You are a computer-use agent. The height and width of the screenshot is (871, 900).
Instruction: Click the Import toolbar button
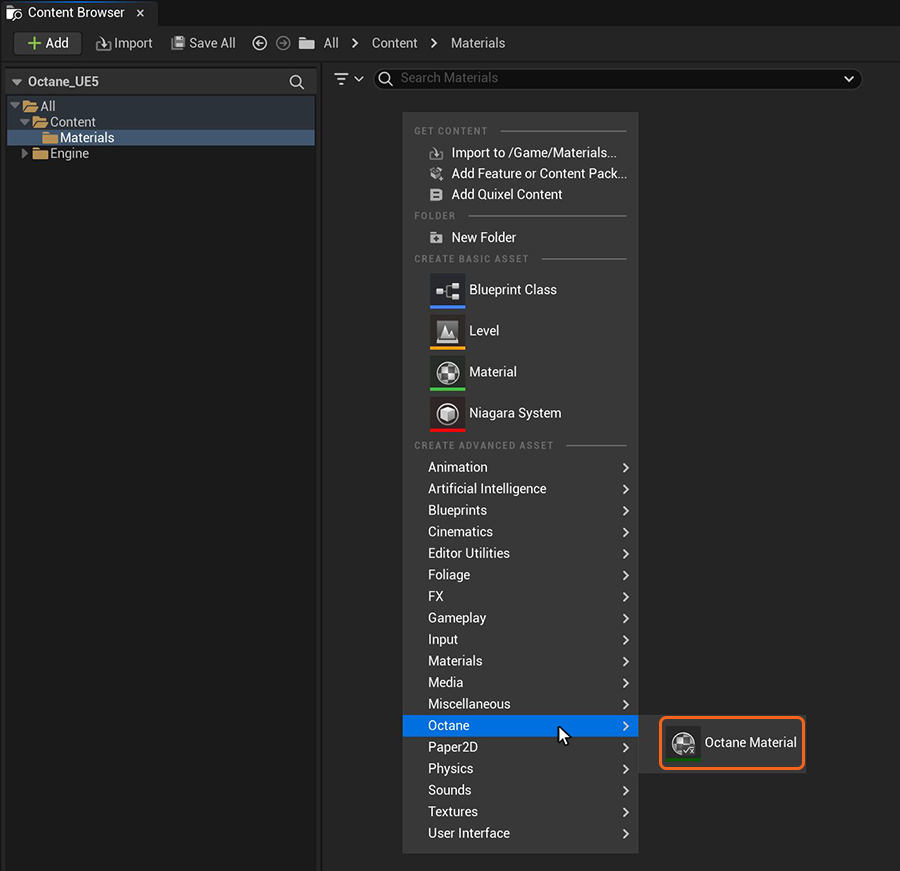click(124, 43)
